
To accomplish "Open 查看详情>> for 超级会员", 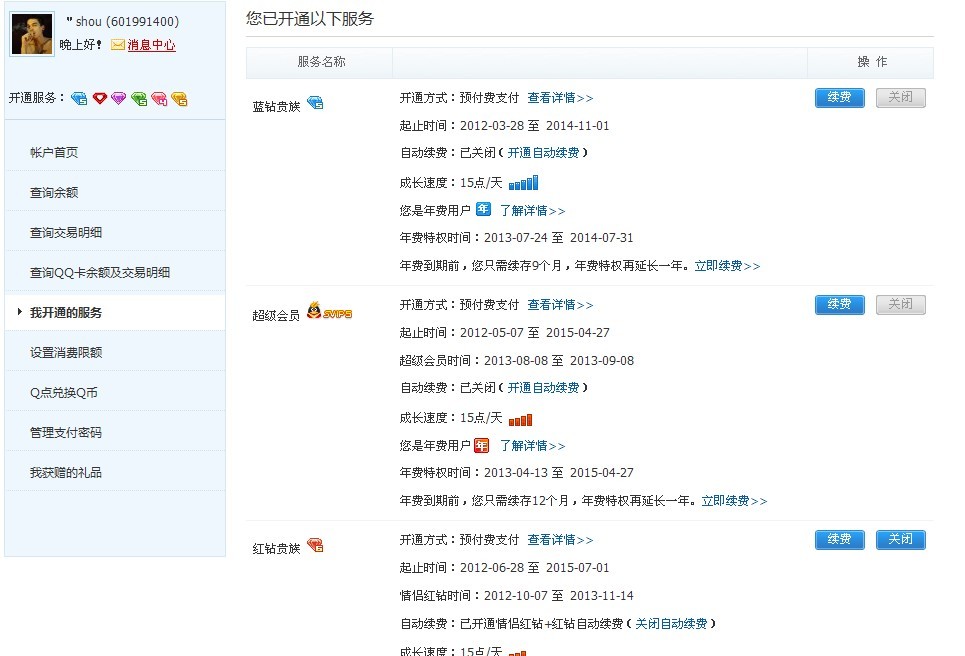I will pos(560,305).
